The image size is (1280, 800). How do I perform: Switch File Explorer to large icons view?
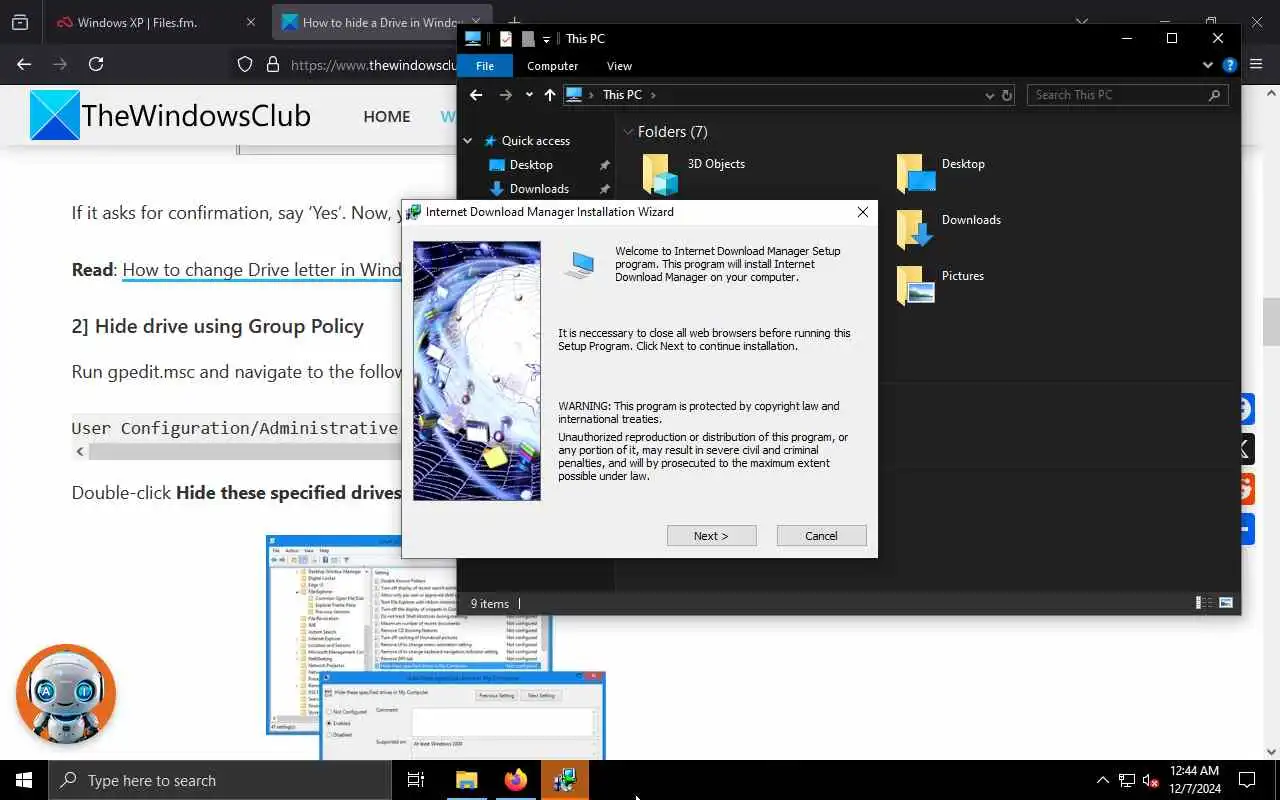1225,603
